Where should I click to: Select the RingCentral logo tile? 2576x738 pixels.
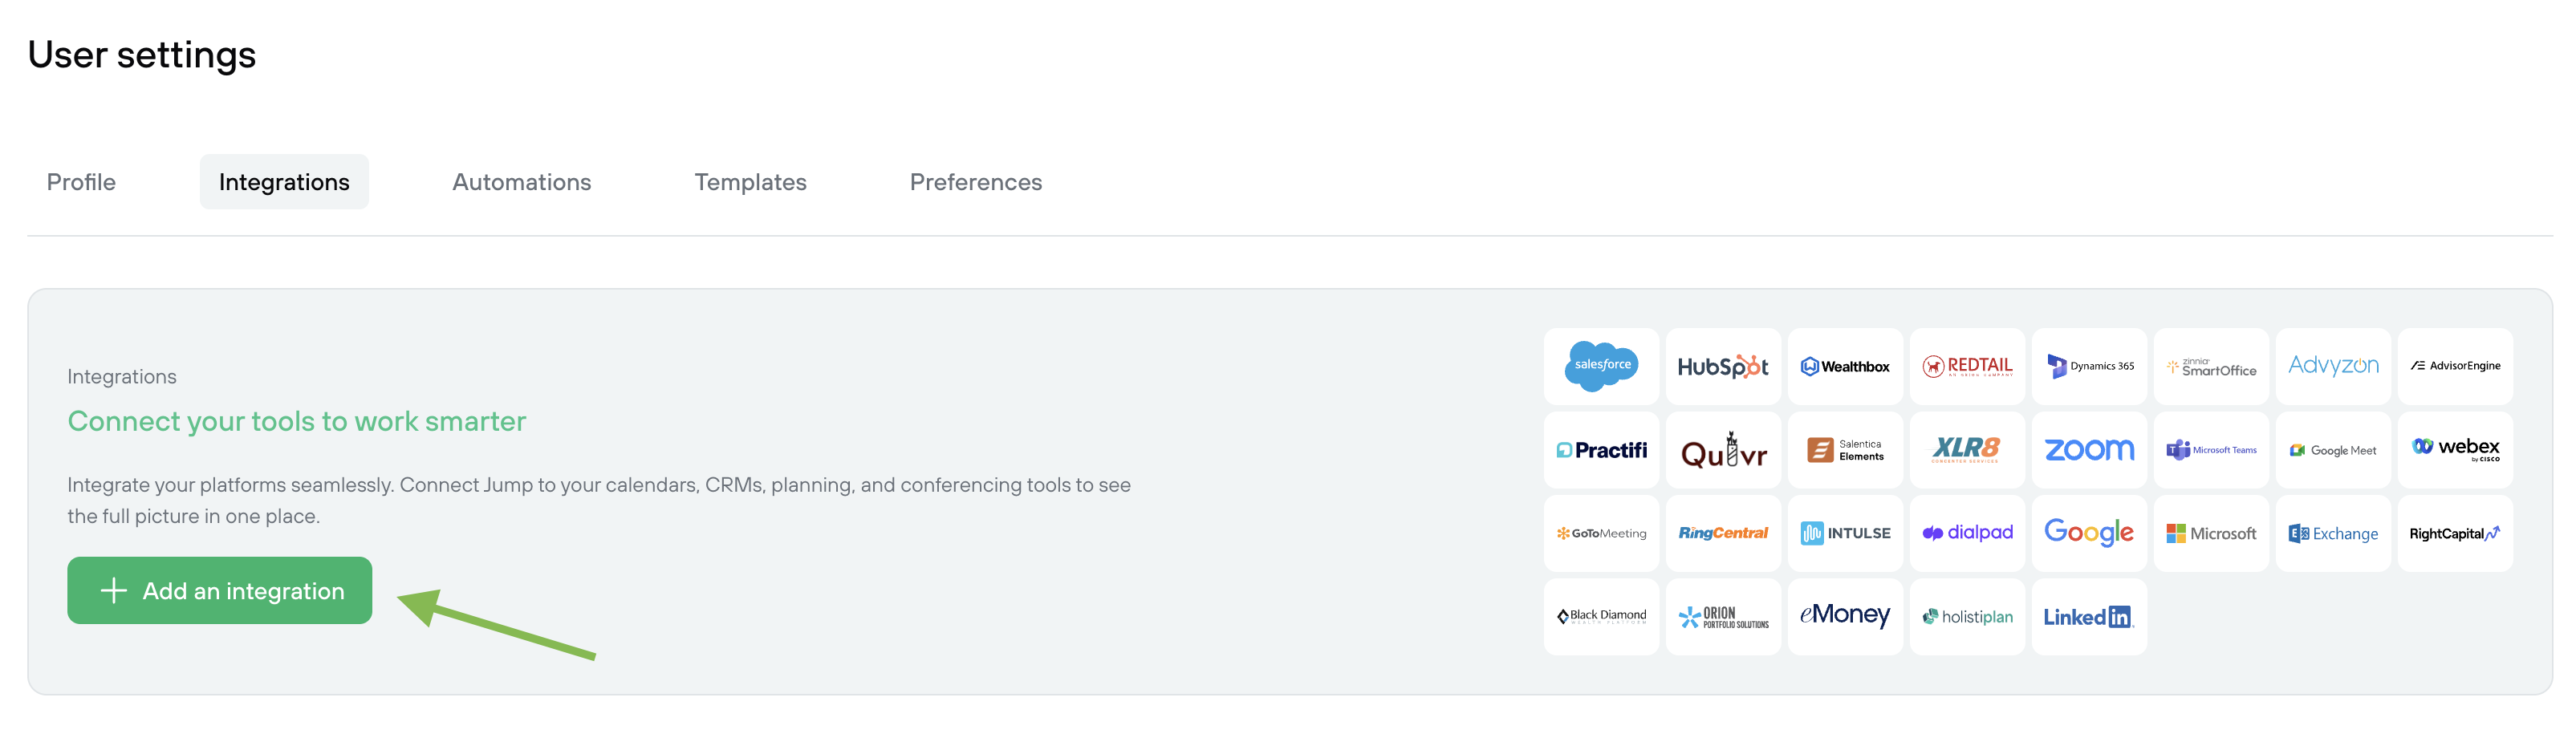1723,533
